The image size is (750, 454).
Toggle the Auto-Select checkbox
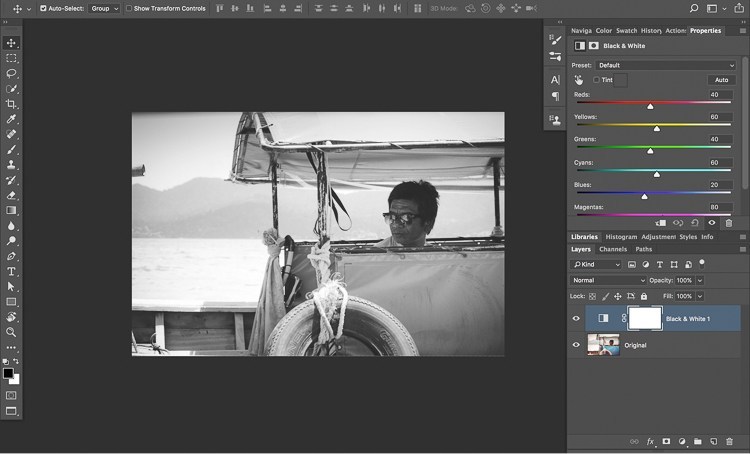coord(43,8)
